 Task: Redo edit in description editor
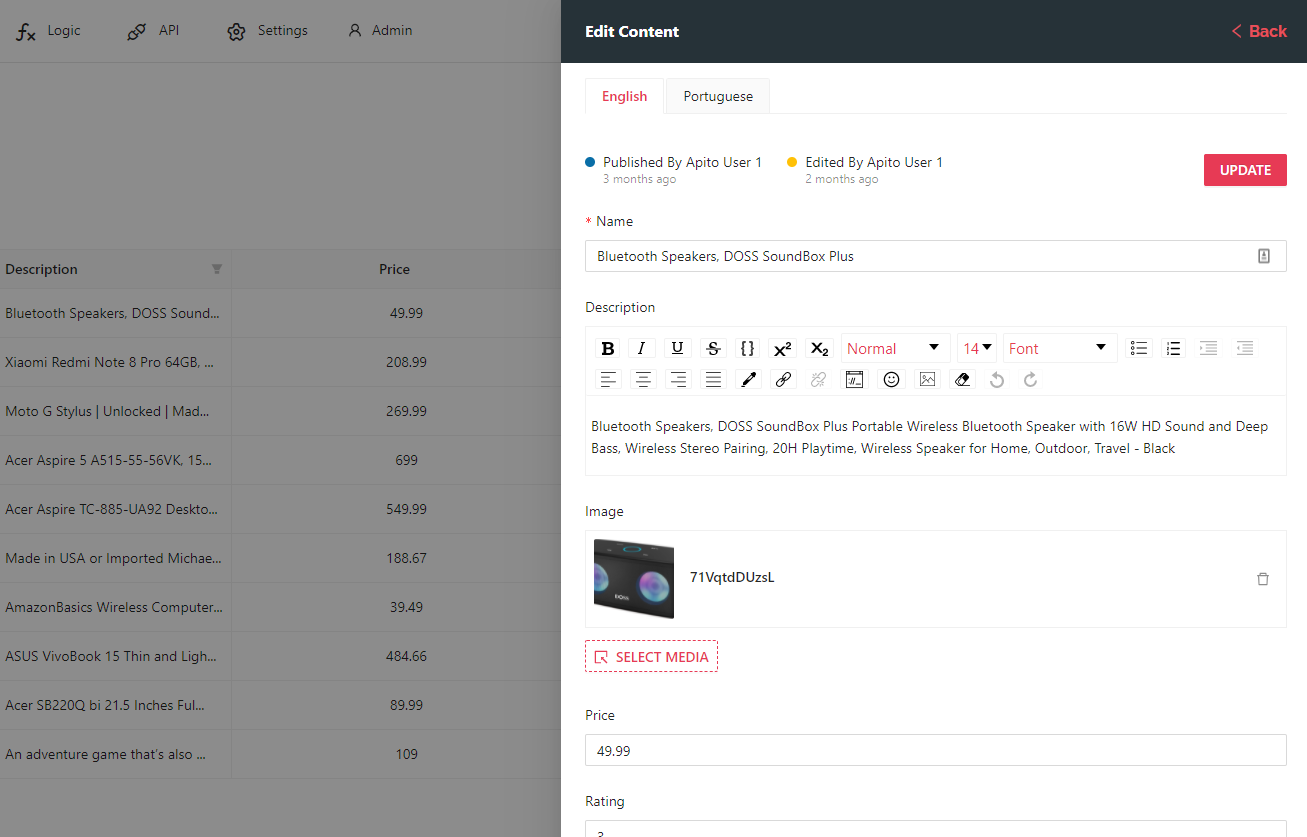[1031, 379]
